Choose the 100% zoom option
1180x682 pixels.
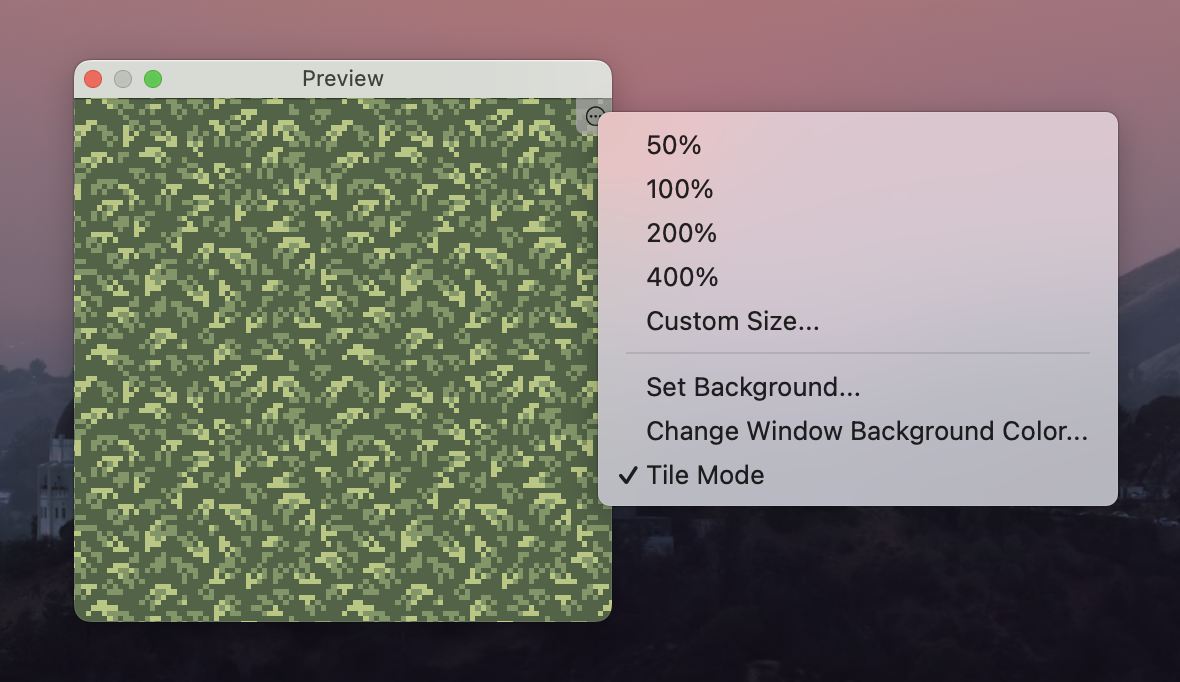click(680, 189)
